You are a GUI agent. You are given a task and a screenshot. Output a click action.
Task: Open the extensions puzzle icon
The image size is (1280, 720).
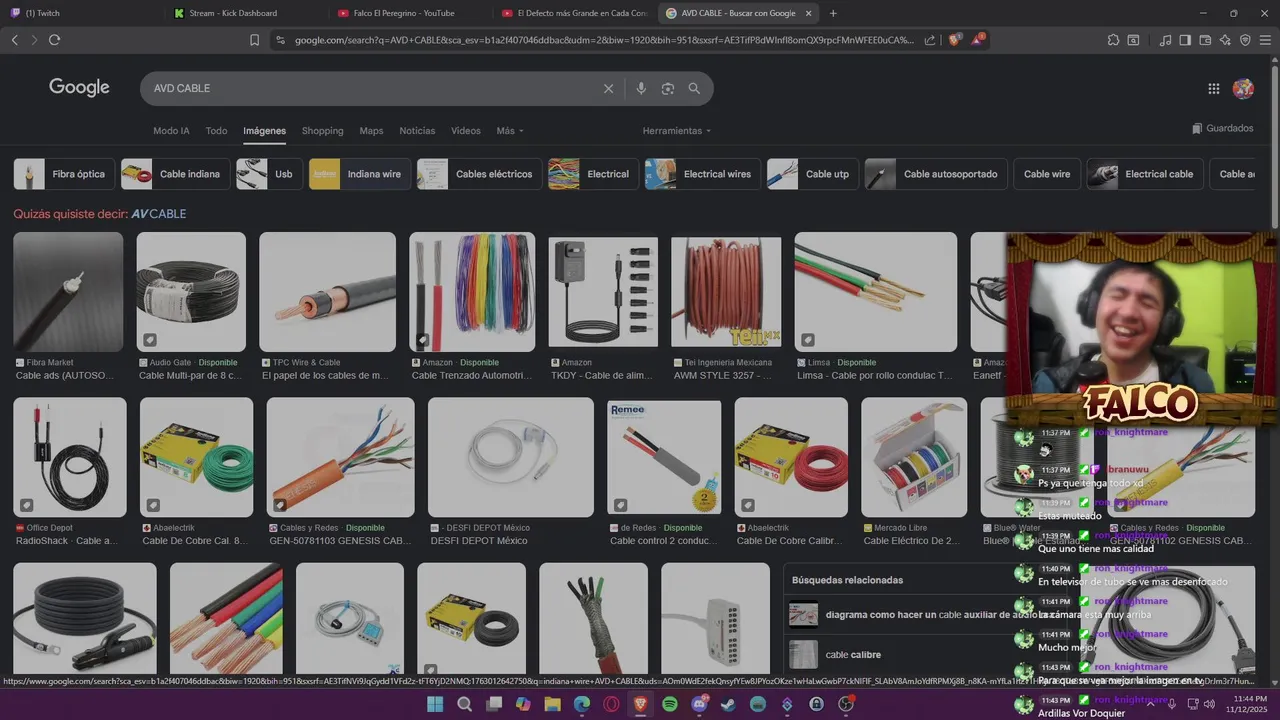[x=1113, y=40]
